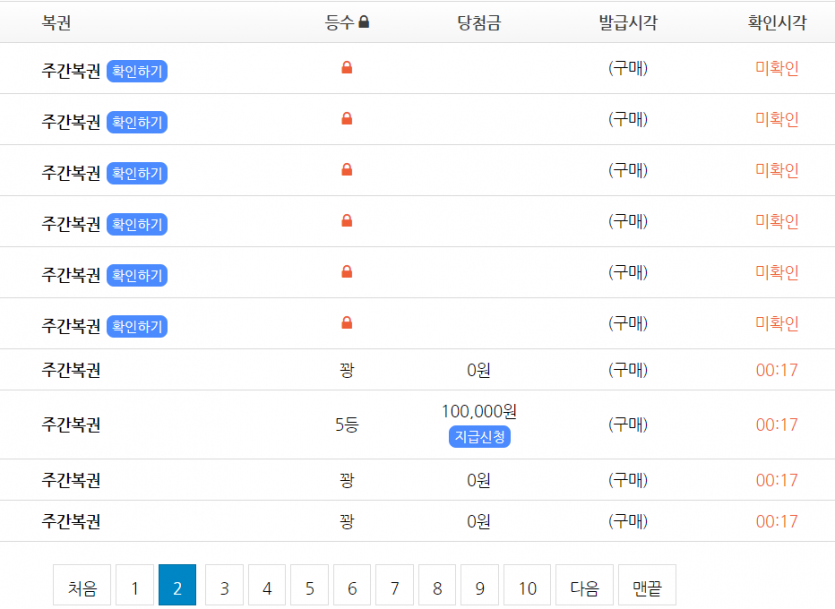The height and width of the screenshot is (609, 835).
Task: Click the lock icon in the 등수 header
Action: (x=364, y=22)
